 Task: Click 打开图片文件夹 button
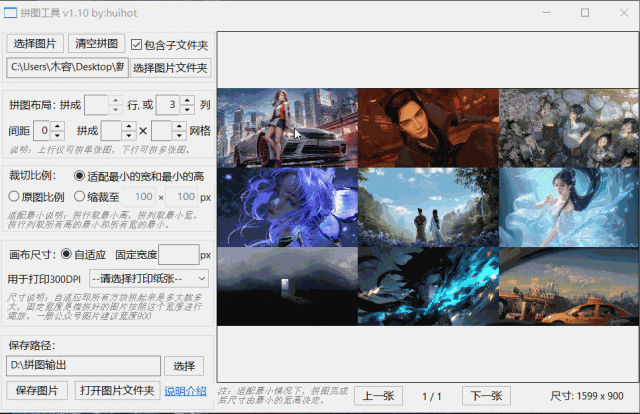(118, 391)
